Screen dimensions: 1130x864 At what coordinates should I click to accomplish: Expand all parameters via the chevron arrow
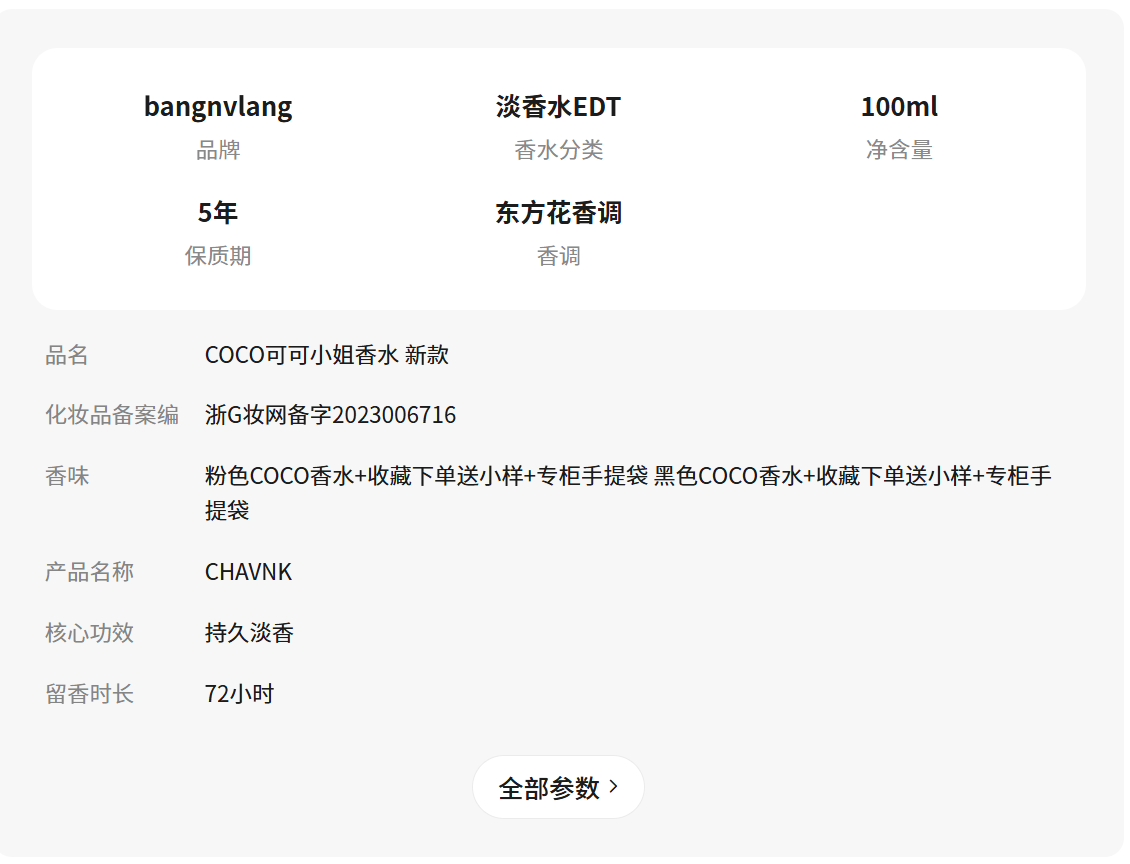tap(614, 787)
